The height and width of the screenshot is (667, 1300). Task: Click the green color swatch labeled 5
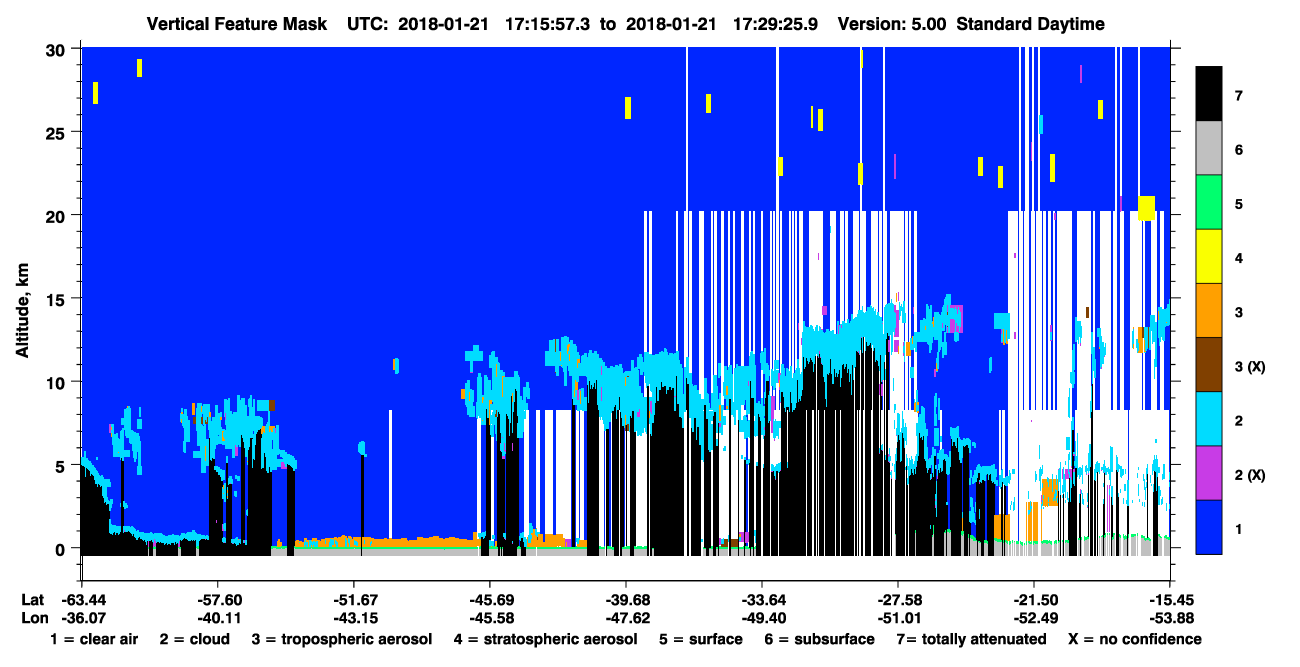point(1209,203)
